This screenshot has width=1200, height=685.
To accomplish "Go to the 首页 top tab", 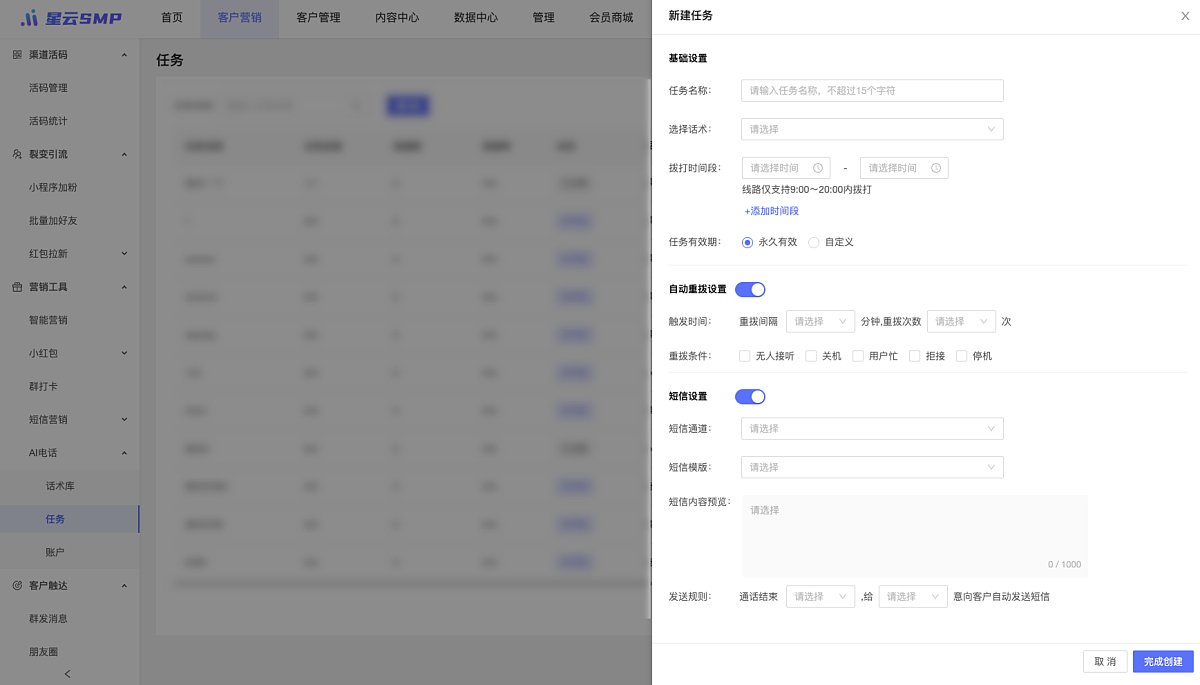I will pyautogui.click(x=172, y=18).
